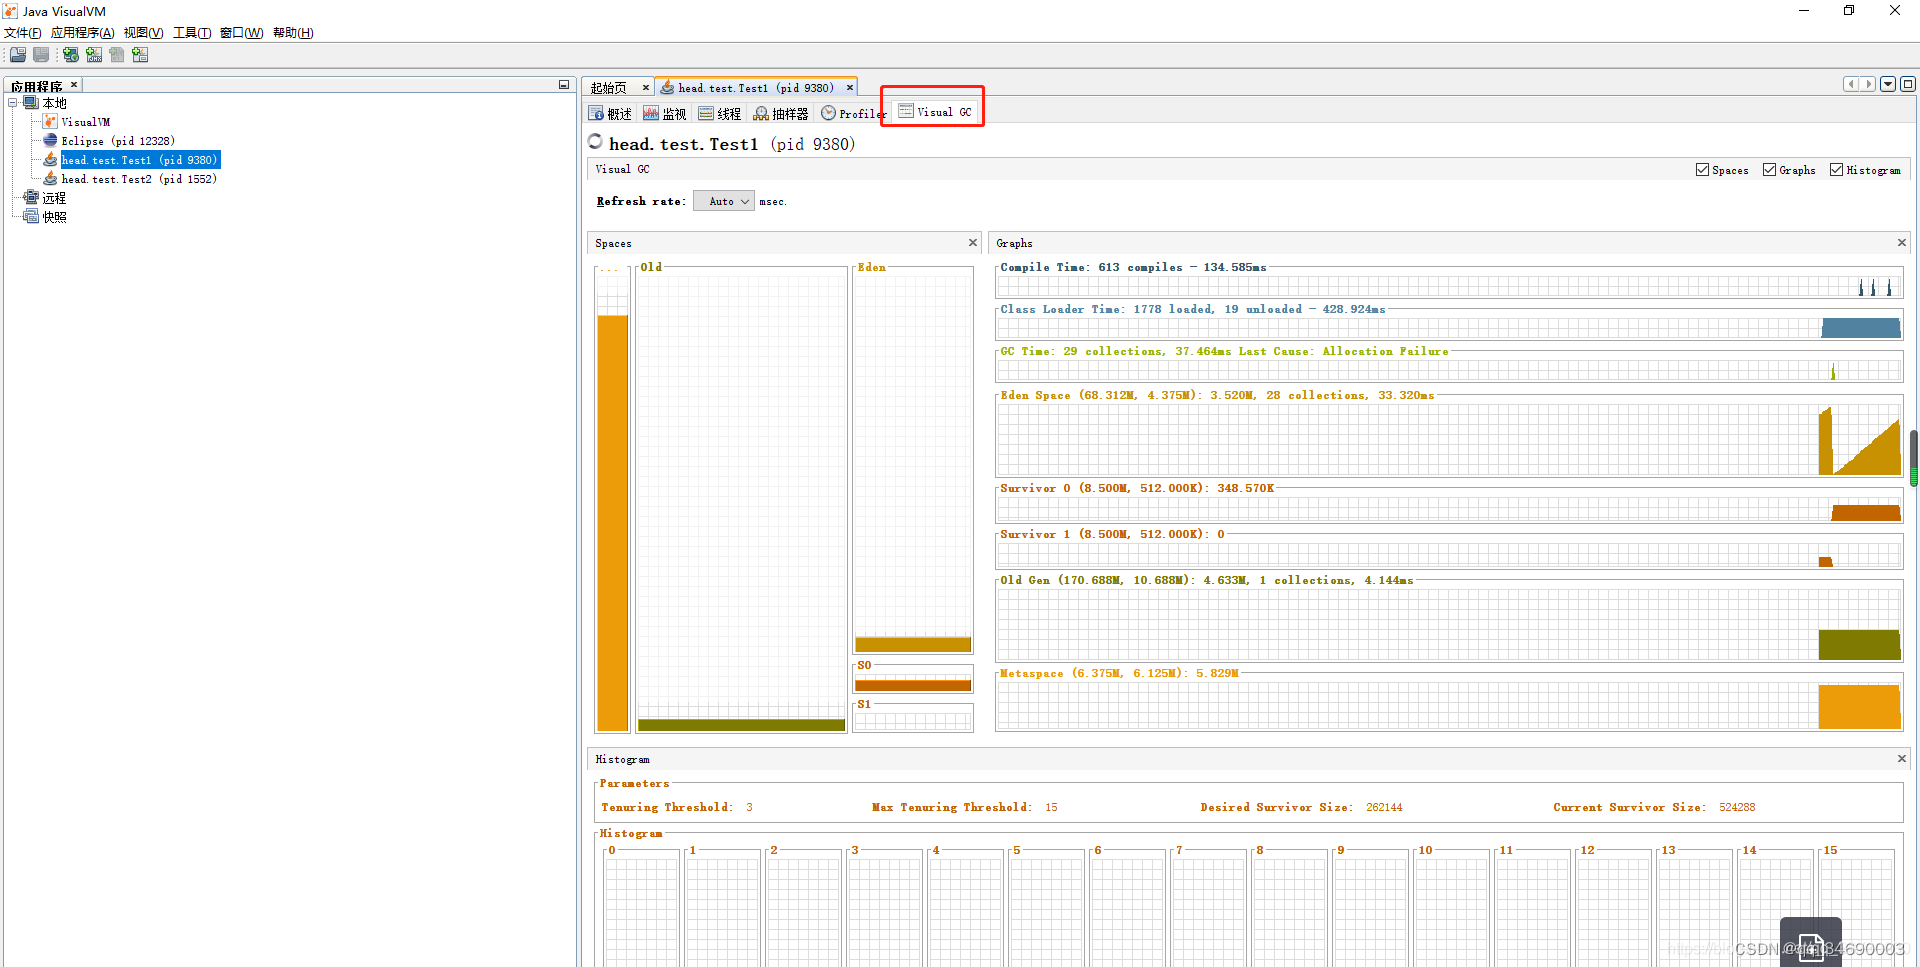Click the 快照 snapshots icon

click(31, 217)
